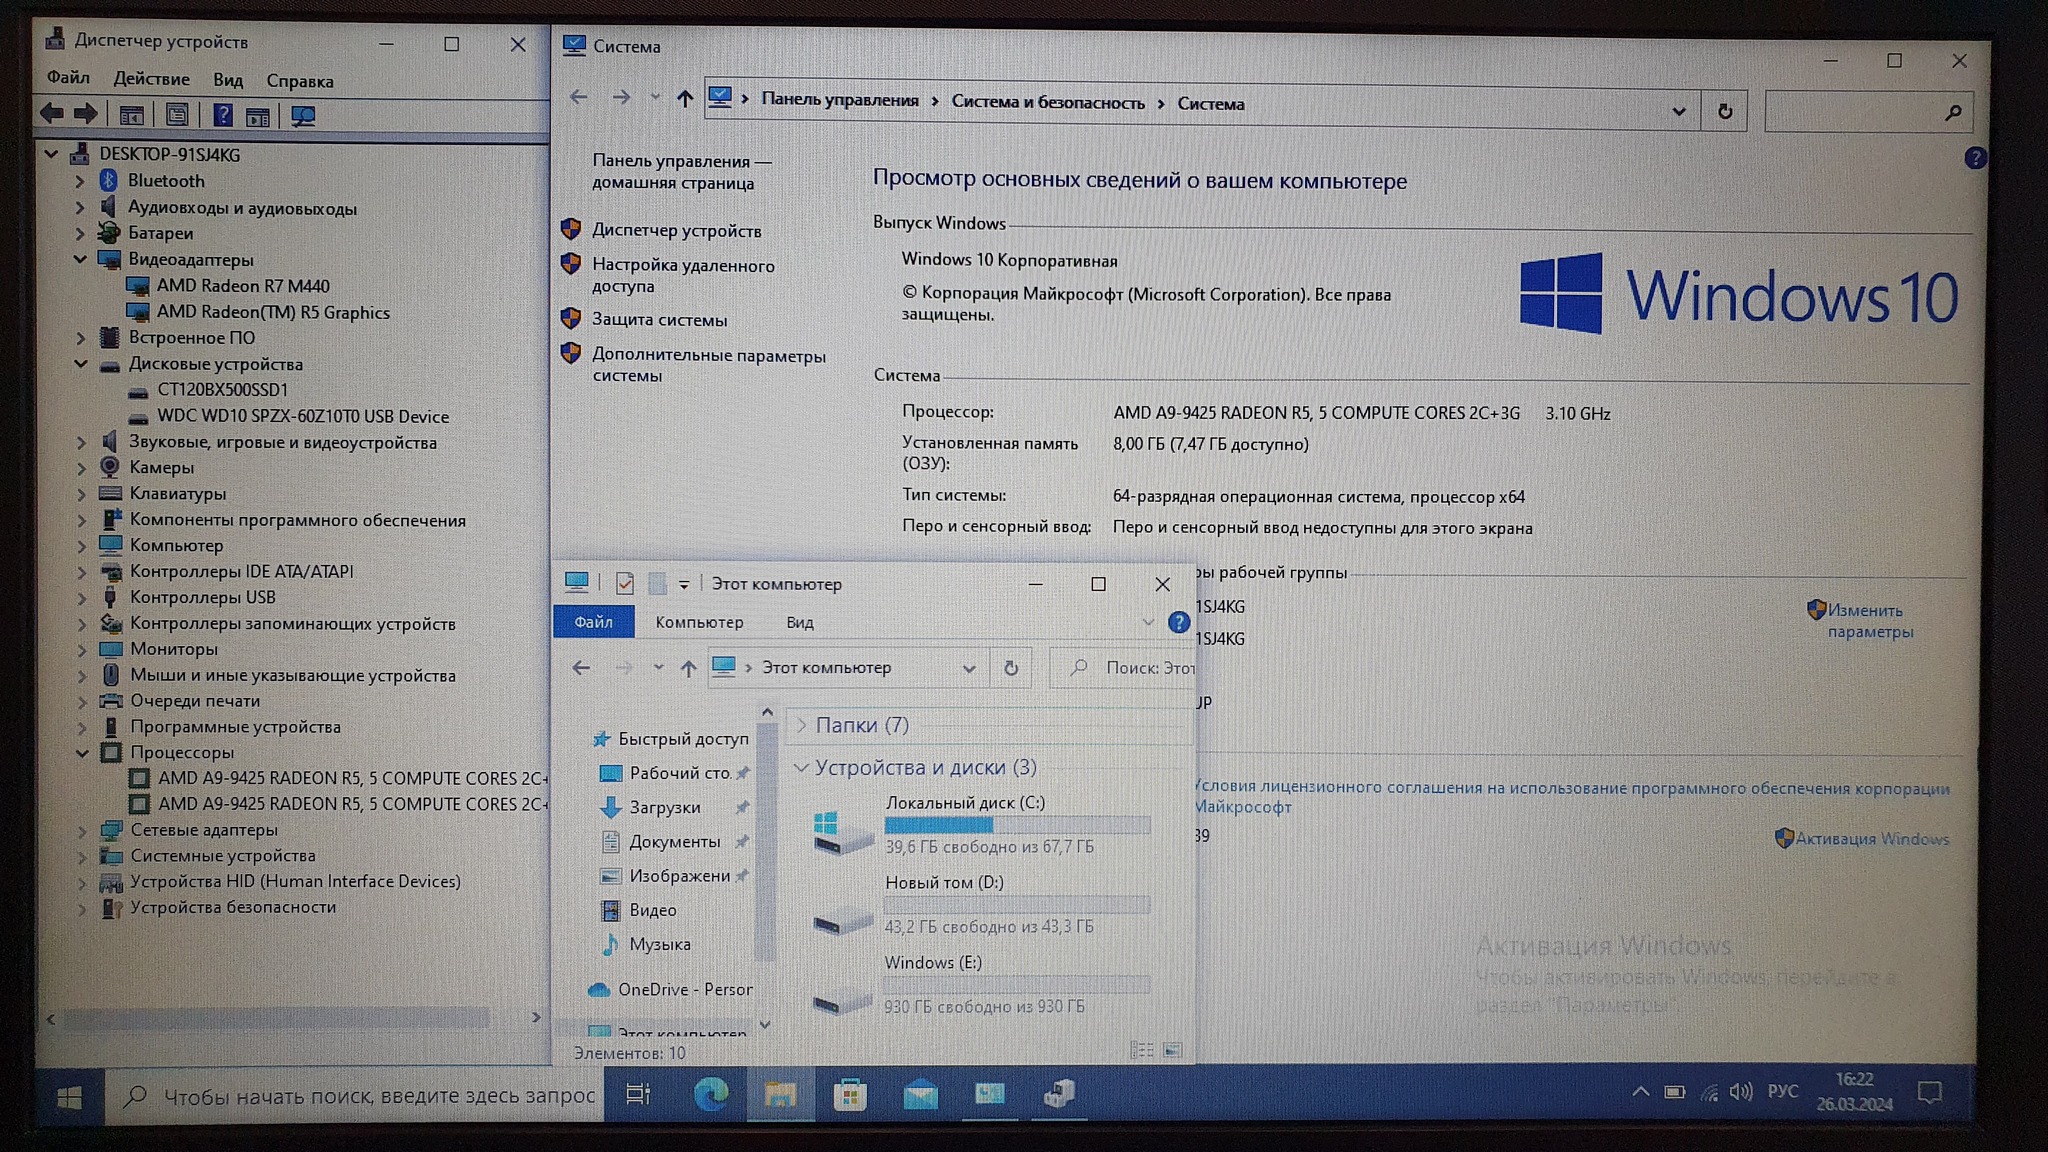This screenshot has height=1152, width=2048.
Task: Switch to the Вид tab in Explorer ribbon
Action: click(x=799, y=622)
